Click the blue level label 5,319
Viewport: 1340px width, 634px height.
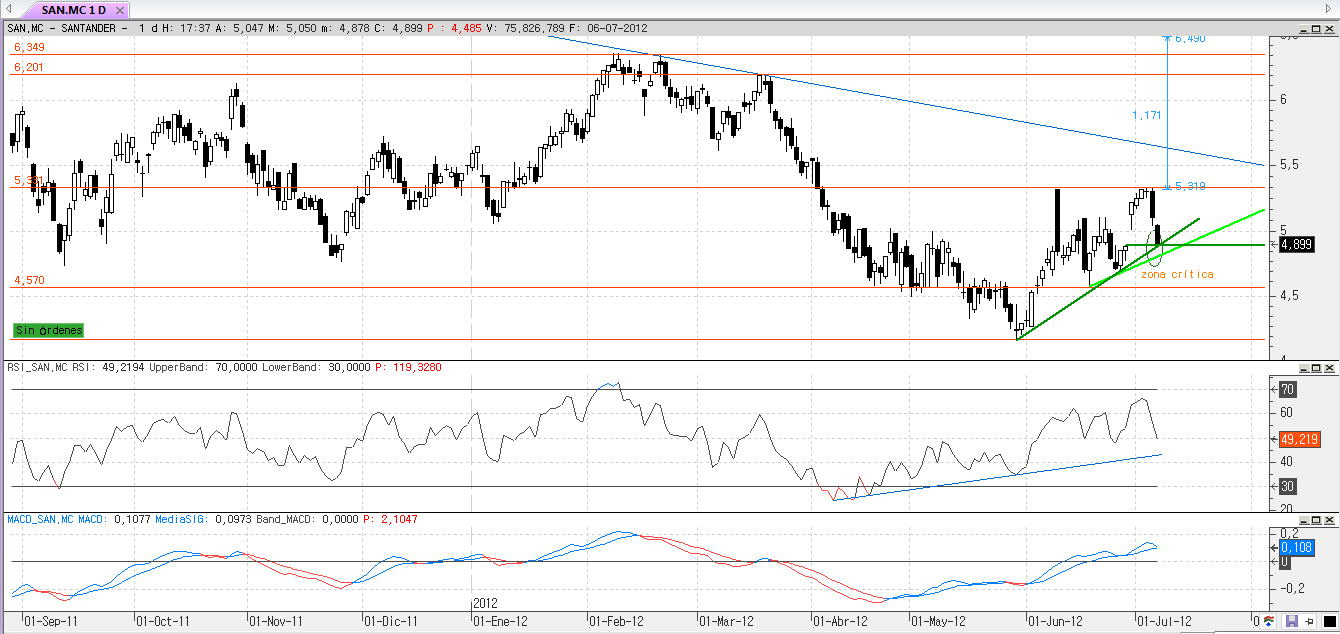click(1190, 186)
